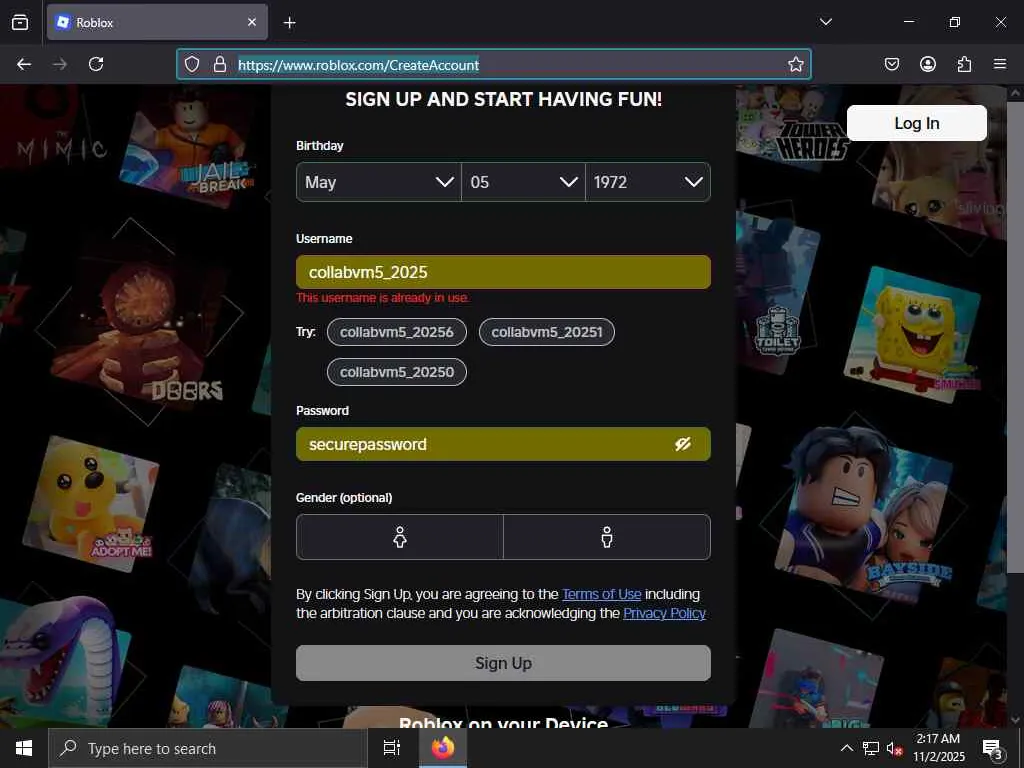Click the Bayside game thumbnail
Viewport: 1024px width, 768px height.
click(x=863, y=516)
